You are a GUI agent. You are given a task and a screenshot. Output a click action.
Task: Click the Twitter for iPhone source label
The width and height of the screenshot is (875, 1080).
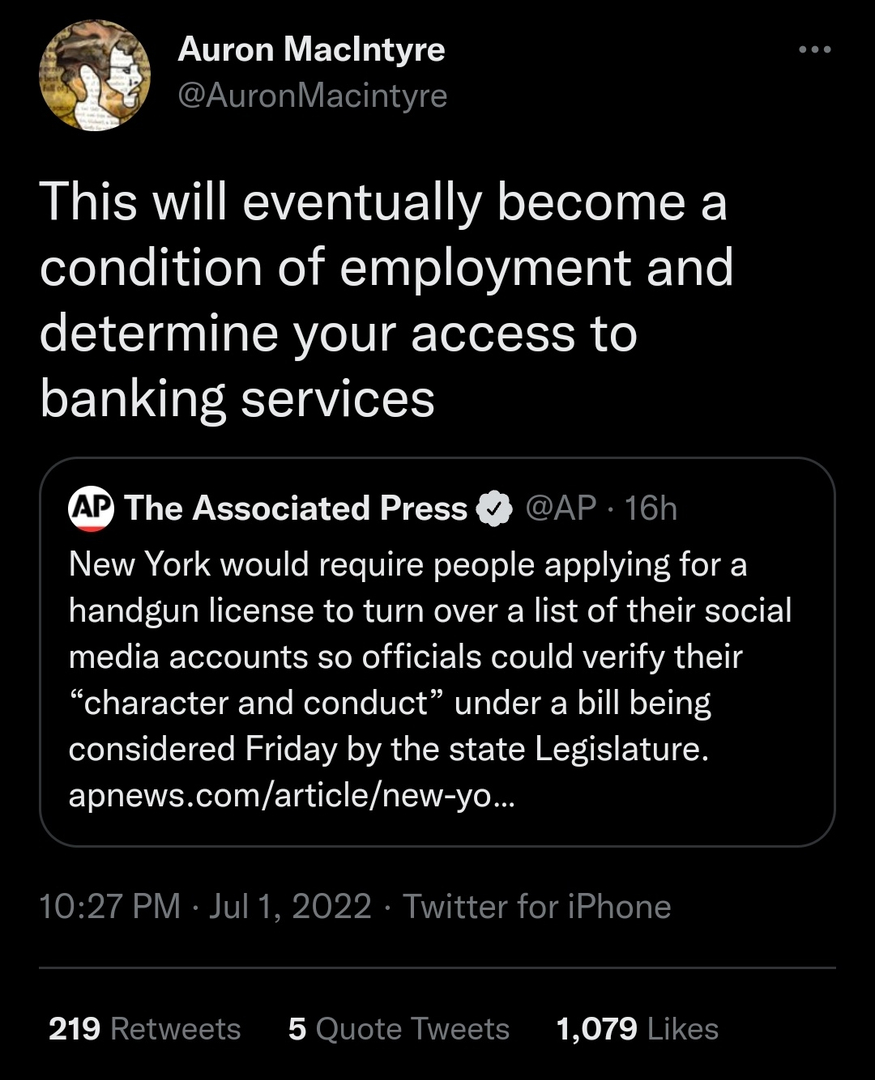tap(537, 907)
